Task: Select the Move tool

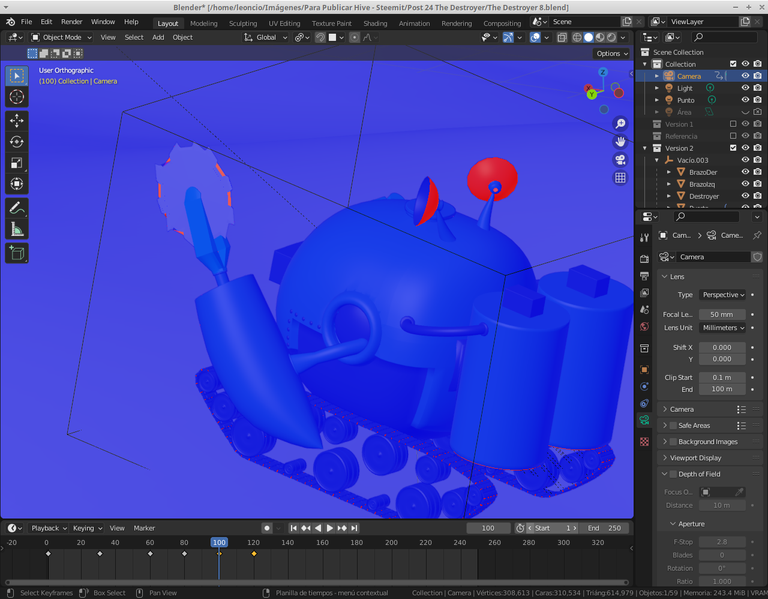Action: [x=17, y=121]
